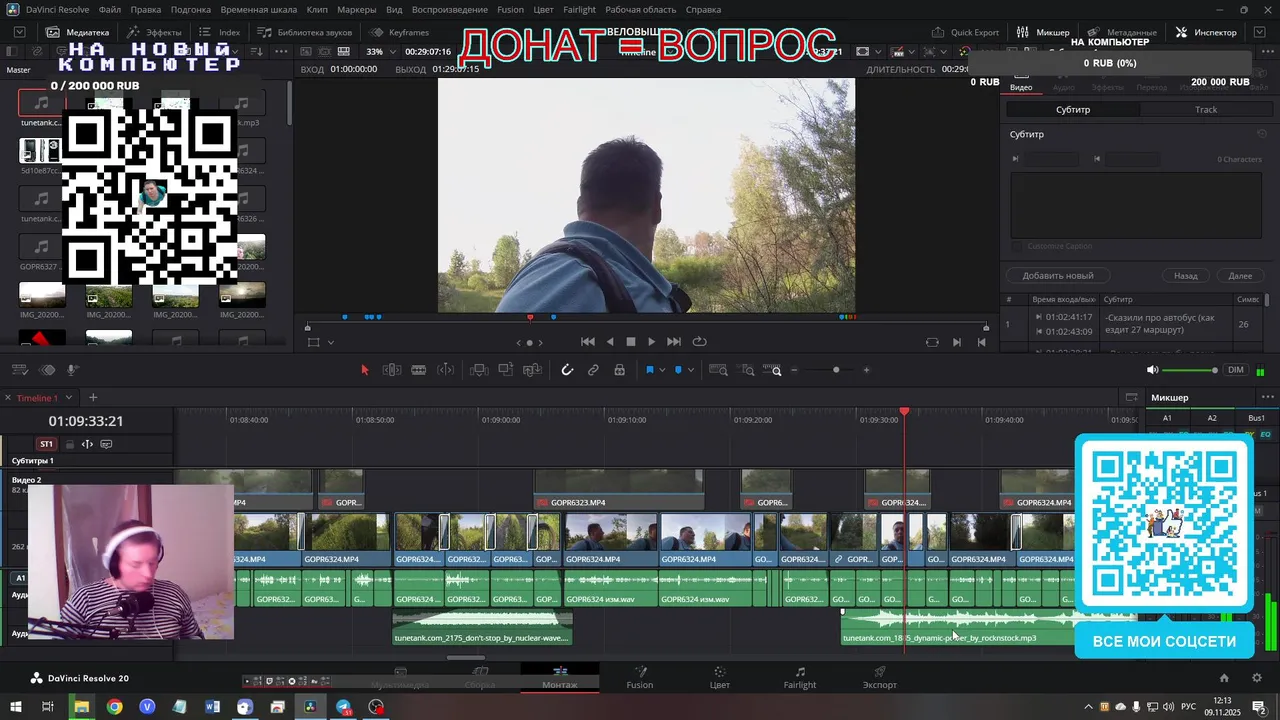Screen dimensions: 1280x720
Task: Switch to the Экспорт page
Action: click(x=880, y=678)
